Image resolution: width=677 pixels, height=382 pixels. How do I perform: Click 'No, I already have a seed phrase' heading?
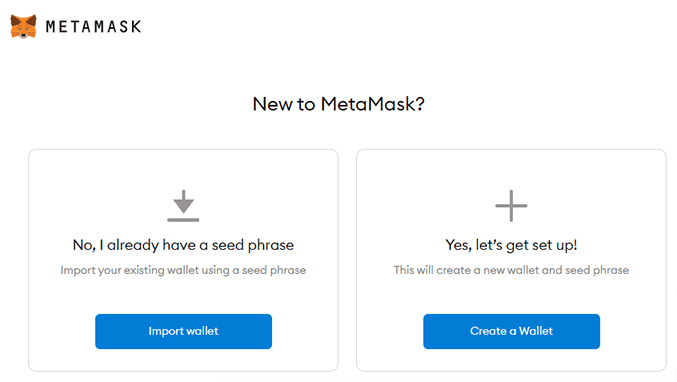click(183, 245)
